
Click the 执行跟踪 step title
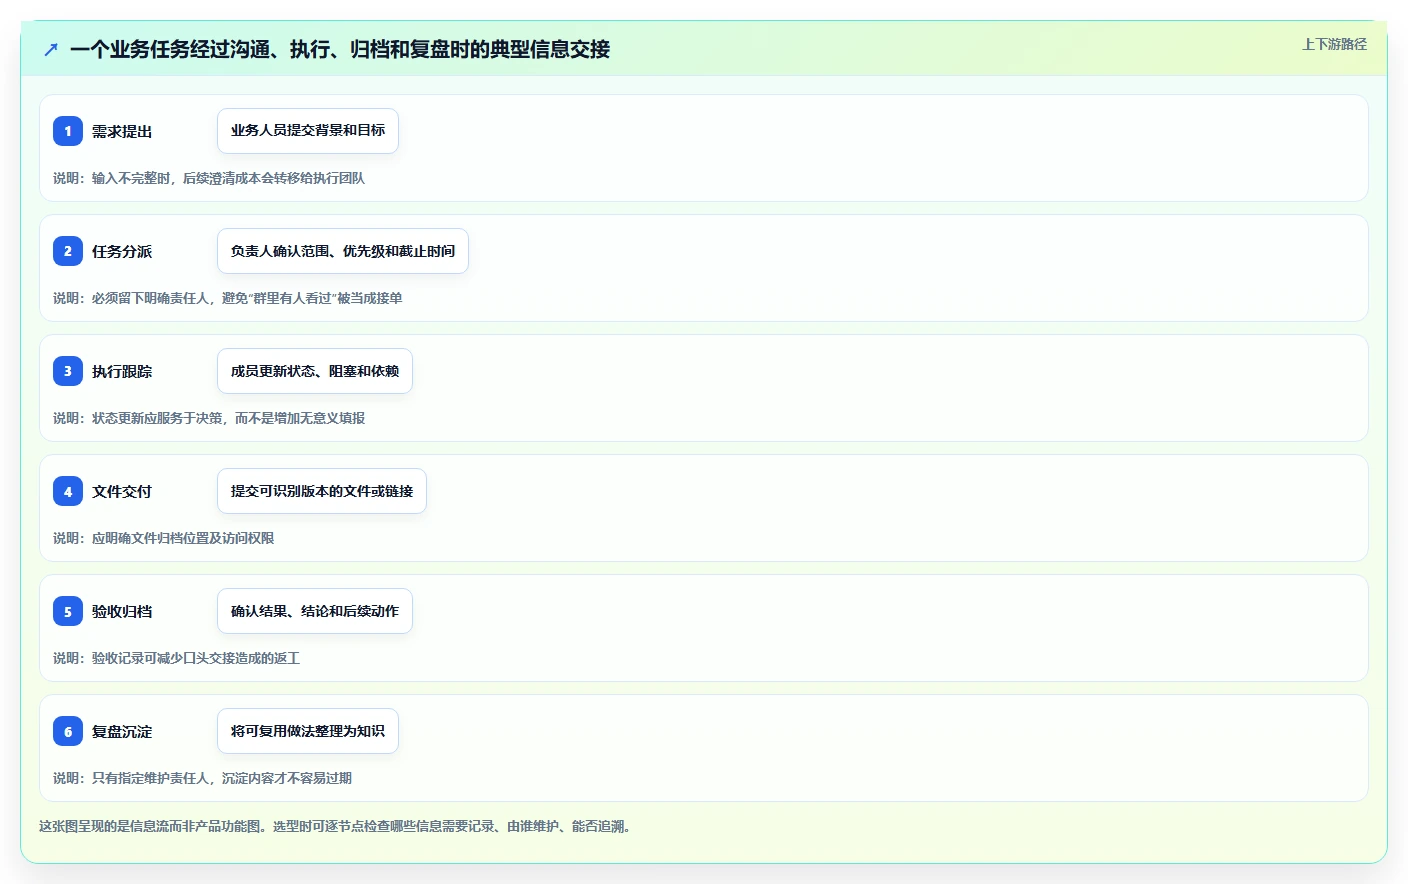tap(122, 372)
